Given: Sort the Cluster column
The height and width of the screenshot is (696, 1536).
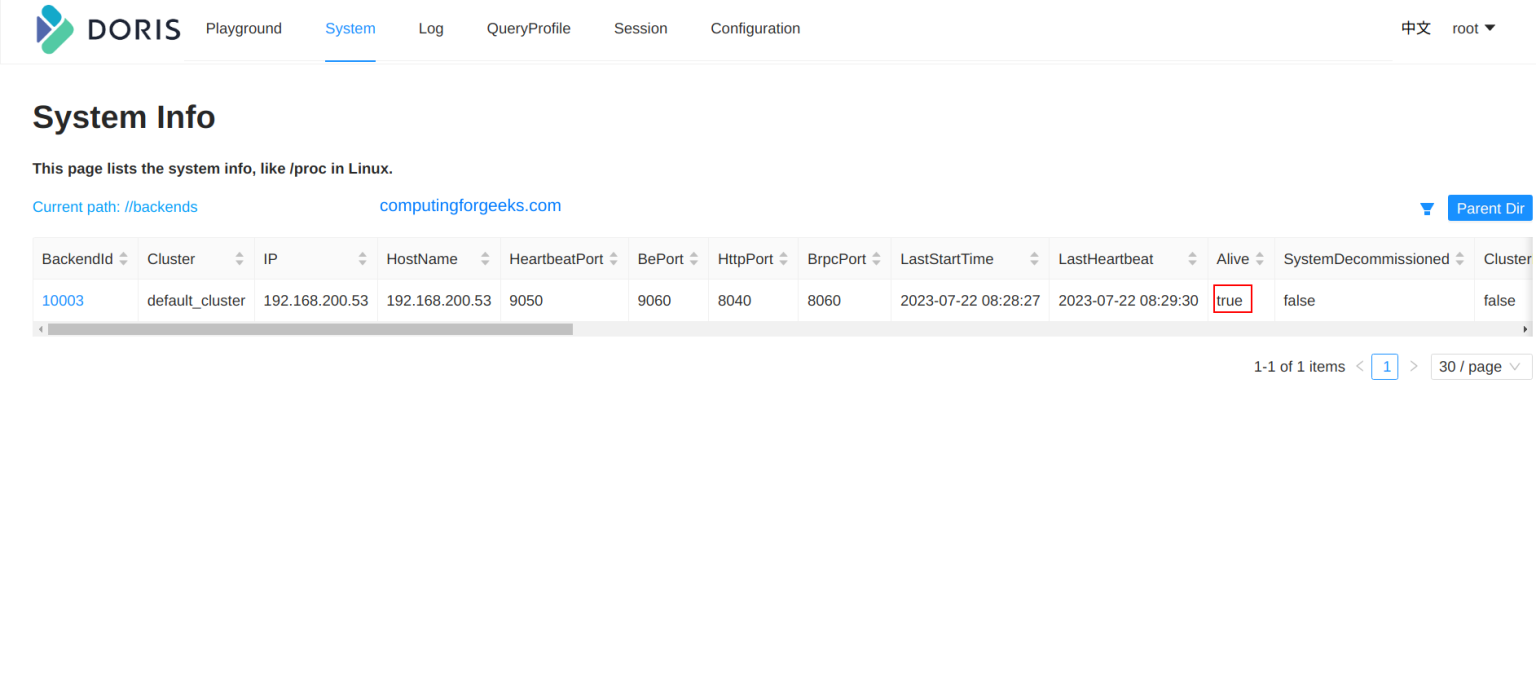Looking at the screenshot, I should point(242,258).
